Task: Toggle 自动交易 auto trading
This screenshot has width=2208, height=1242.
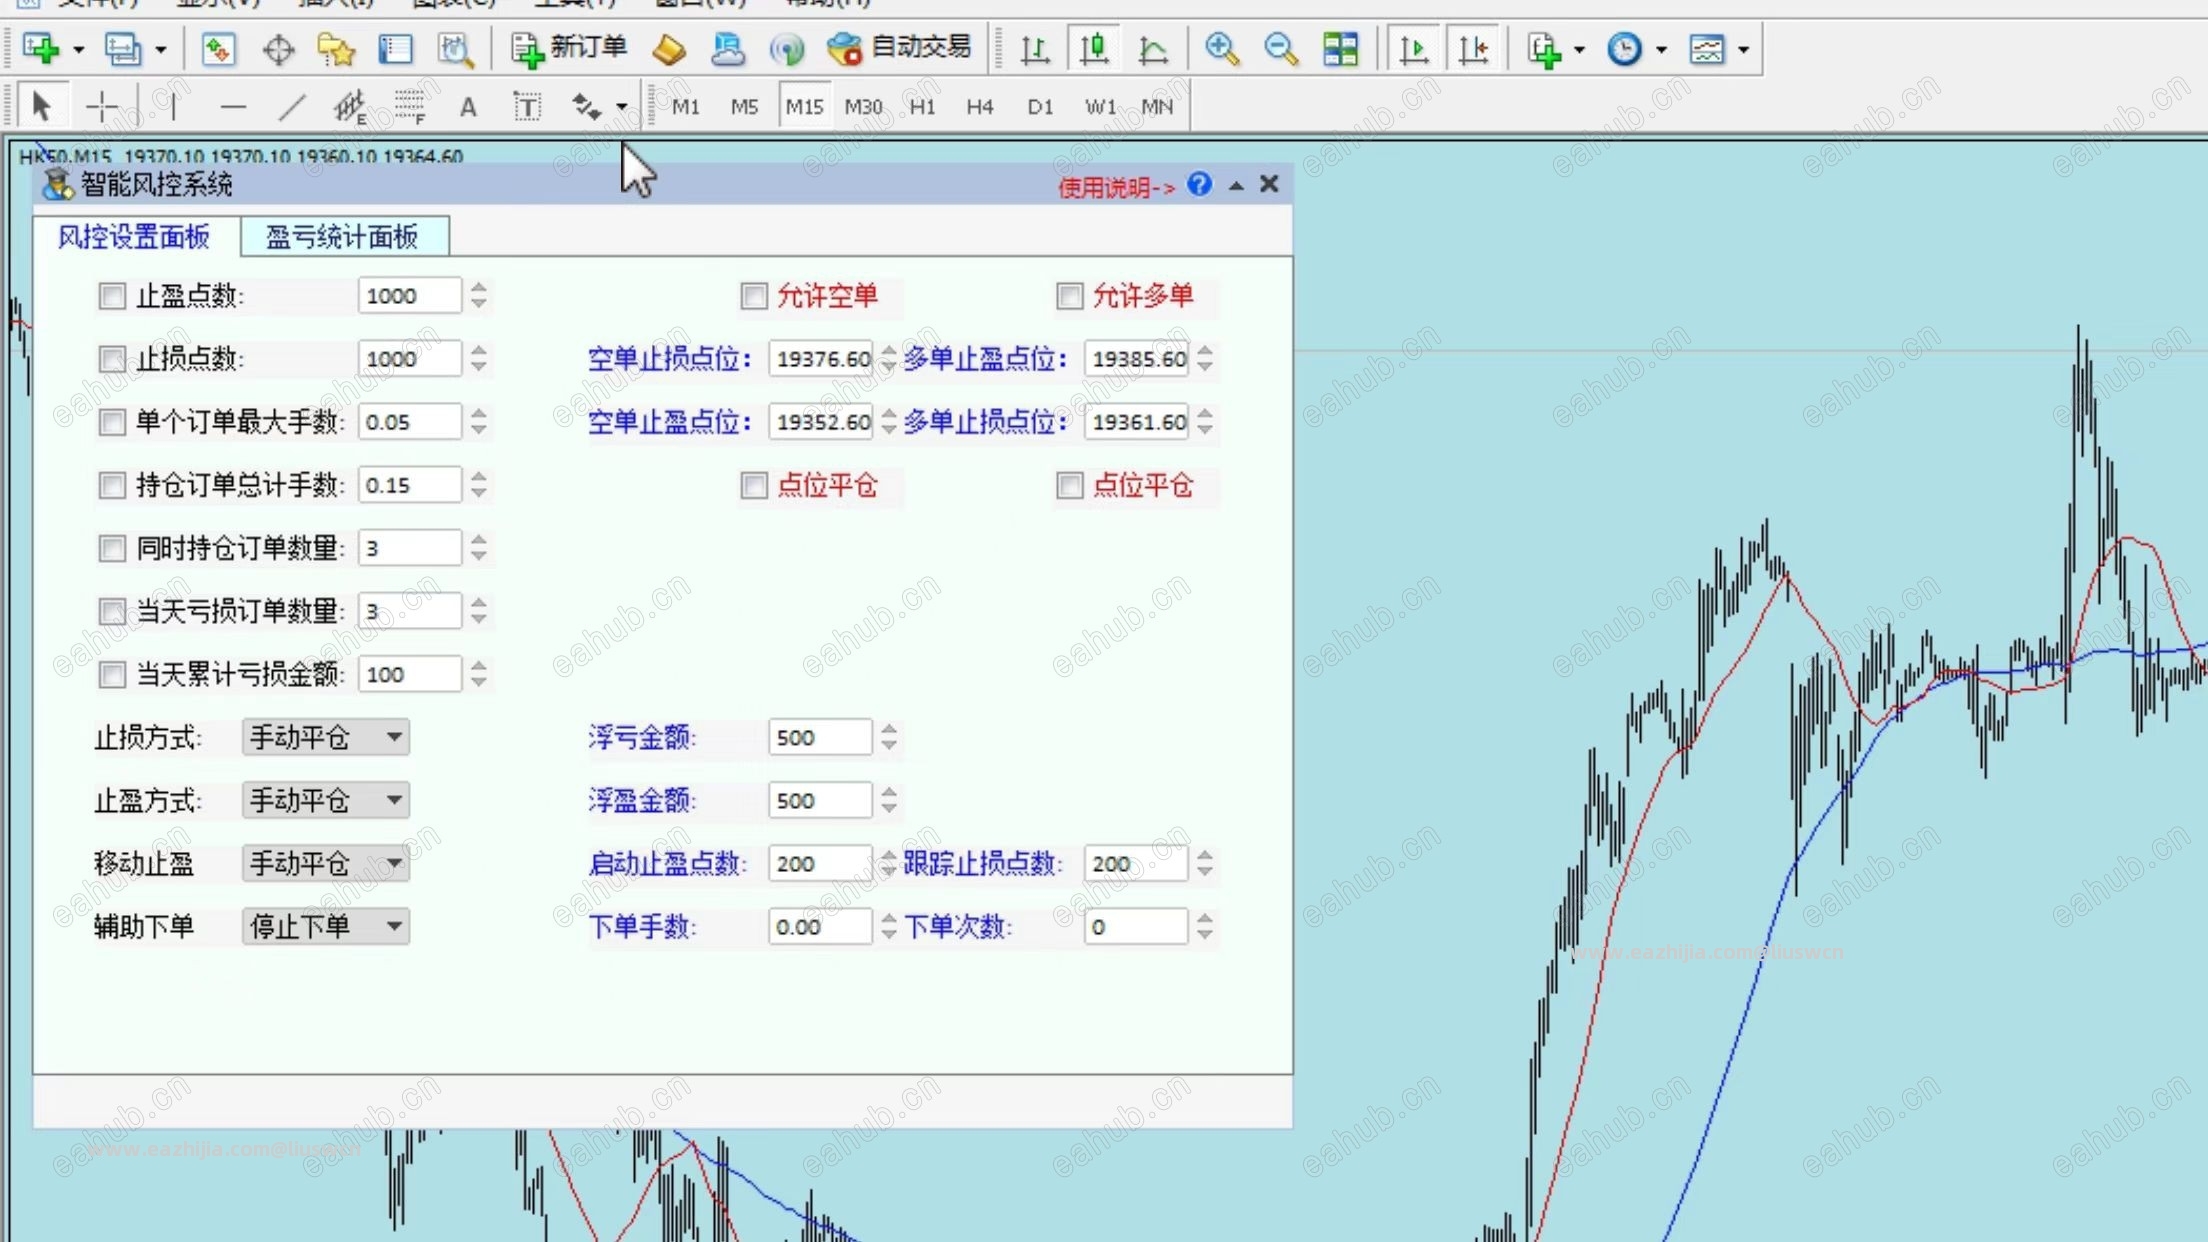Action: pos(899,48)
